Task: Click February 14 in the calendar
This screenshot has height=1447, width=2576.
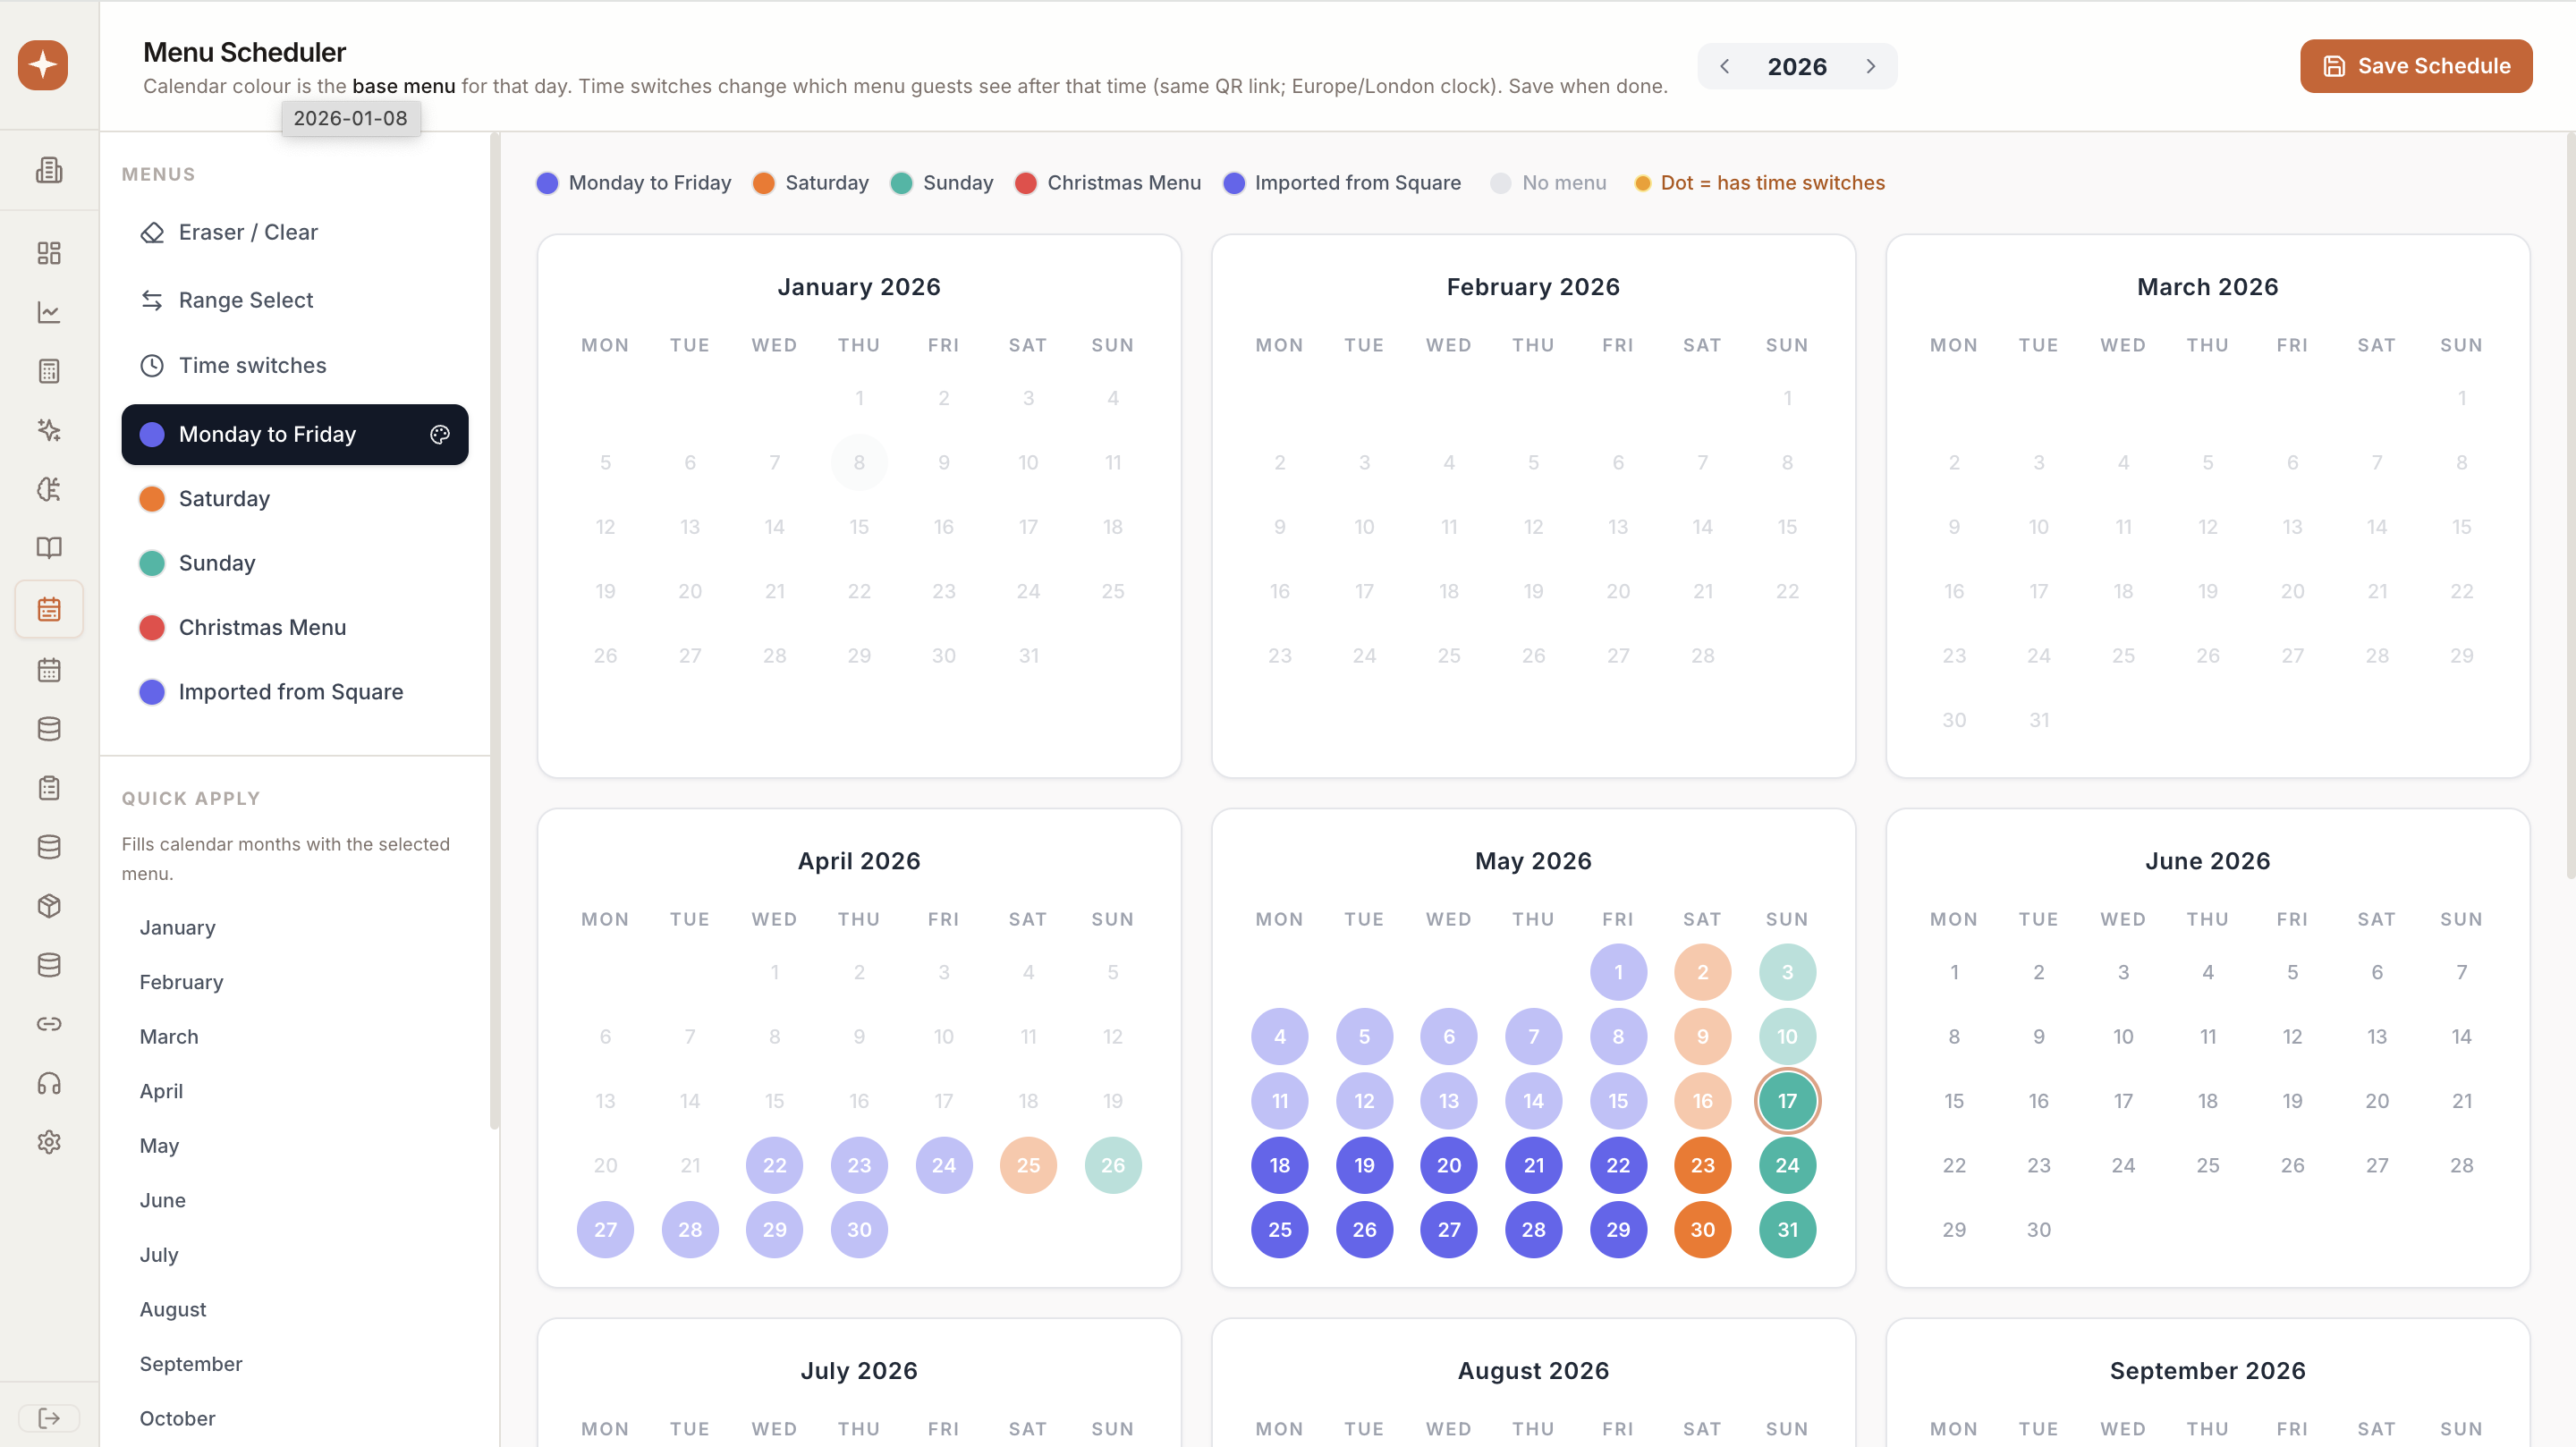Action: tap(1702, 527)
